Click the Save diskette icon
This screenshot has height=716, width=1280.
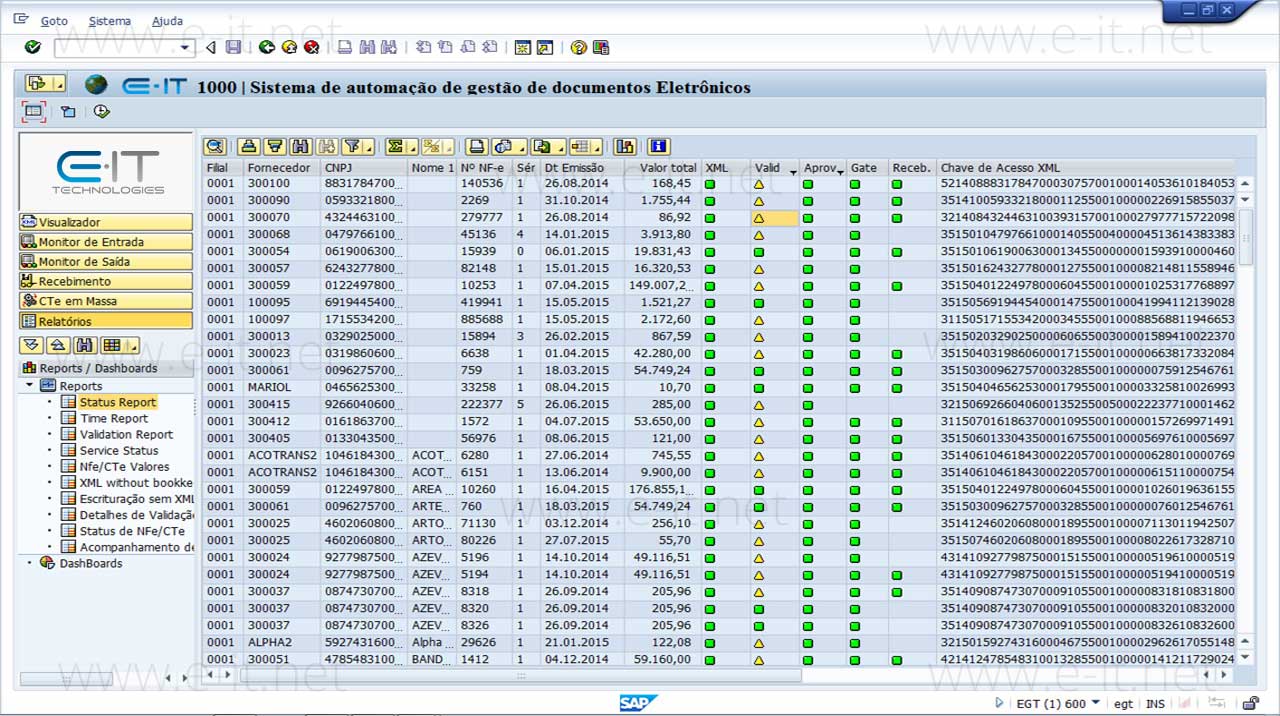(233, 47)
